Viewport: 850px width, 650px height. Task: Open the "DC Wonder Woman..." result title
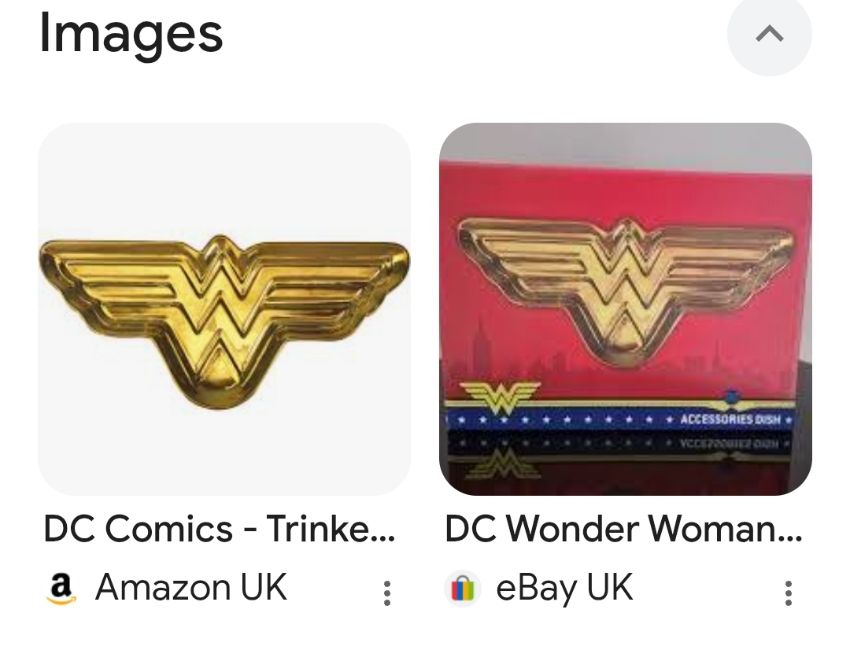click(623, 529)
